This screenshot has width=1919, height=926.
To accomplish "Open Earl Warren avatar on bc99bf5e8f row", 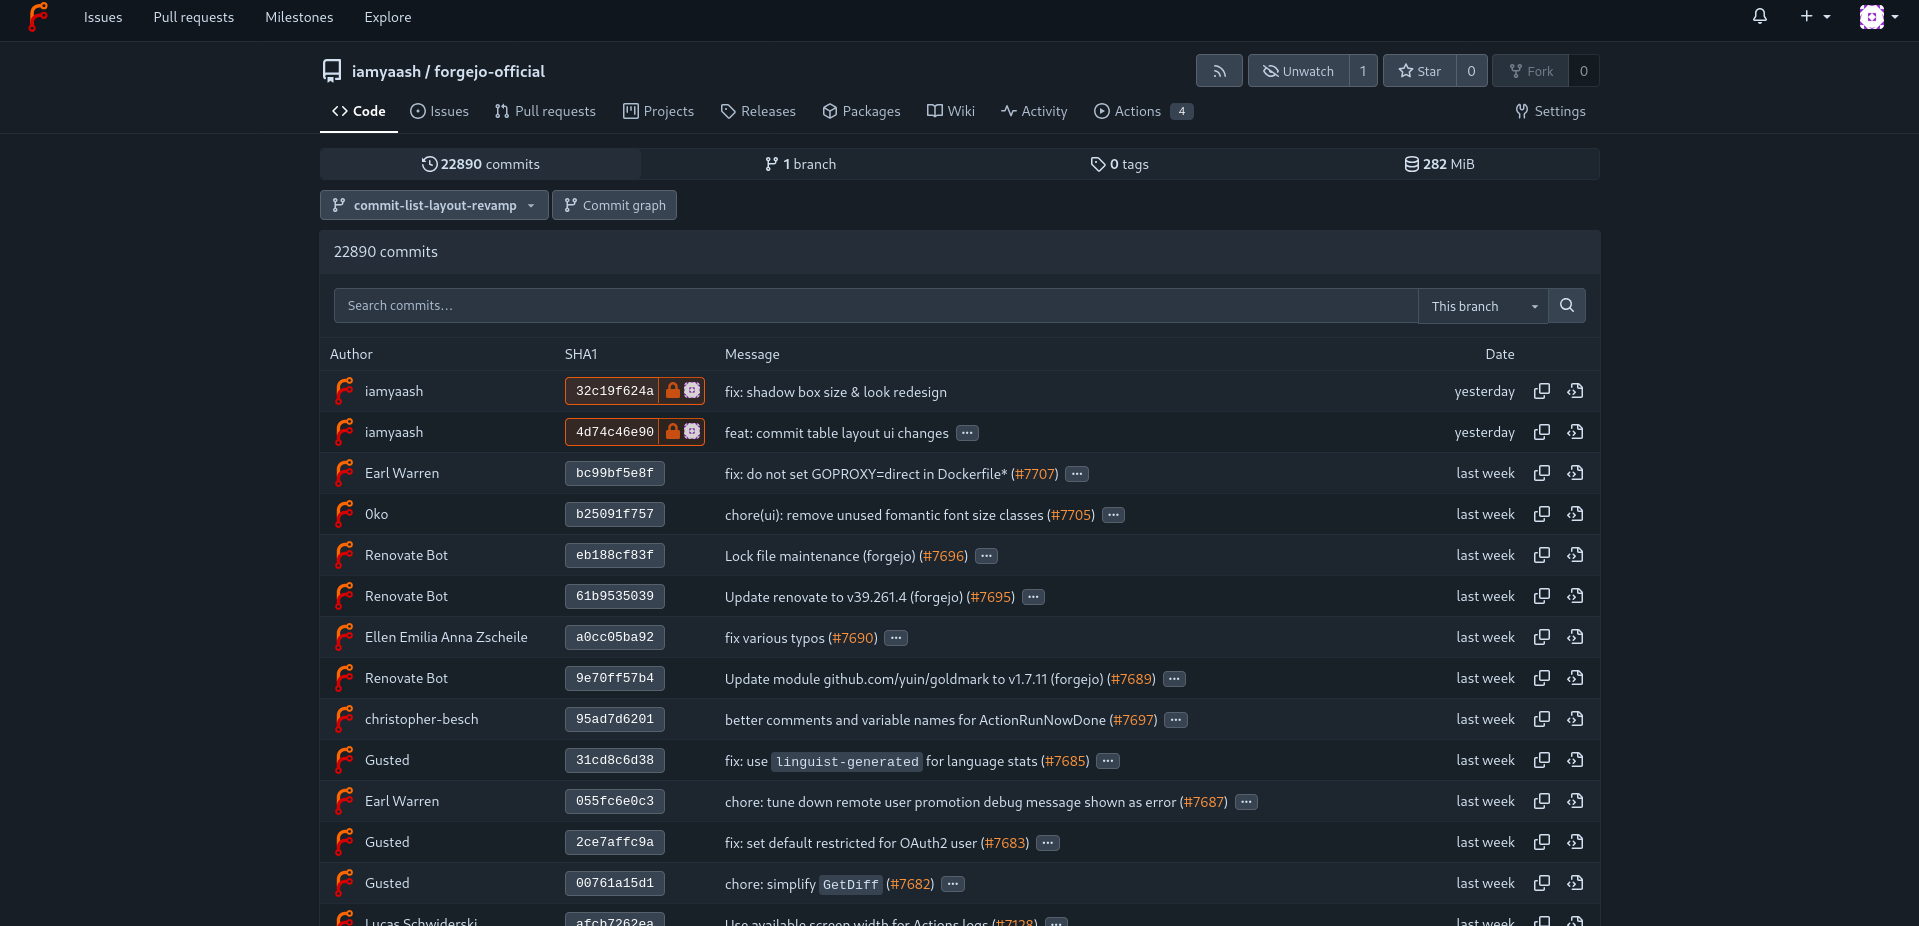I will [344, 473].
